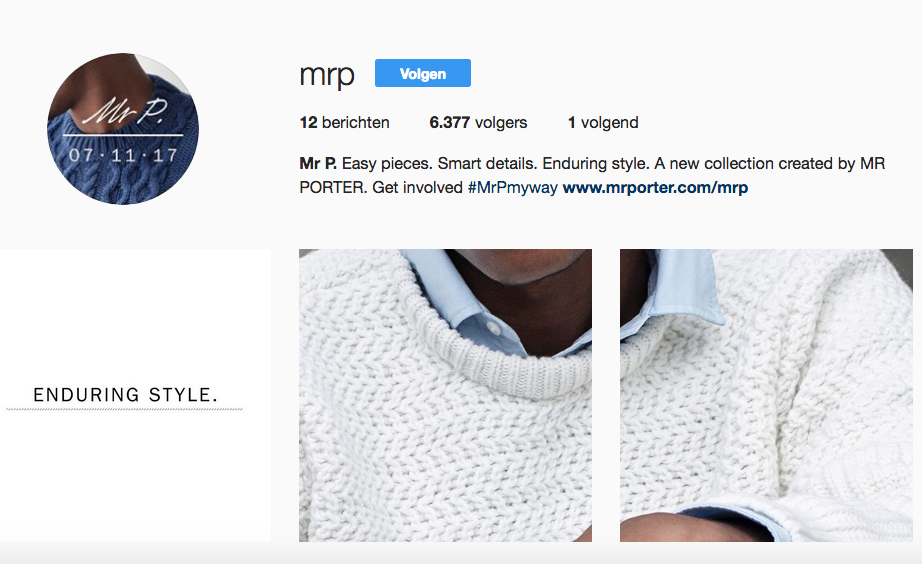The height and width of the screenshot is (564, 922).
Task: Visit the www.mrporter.com/mrp website link
Action: 655,188
